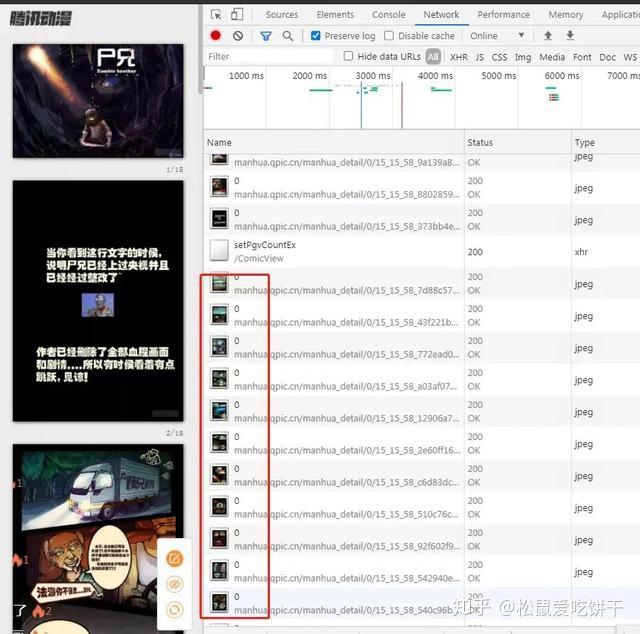Click the orange refresh icon on comic page
Screen dimensions: 640x634
[175, 610]
